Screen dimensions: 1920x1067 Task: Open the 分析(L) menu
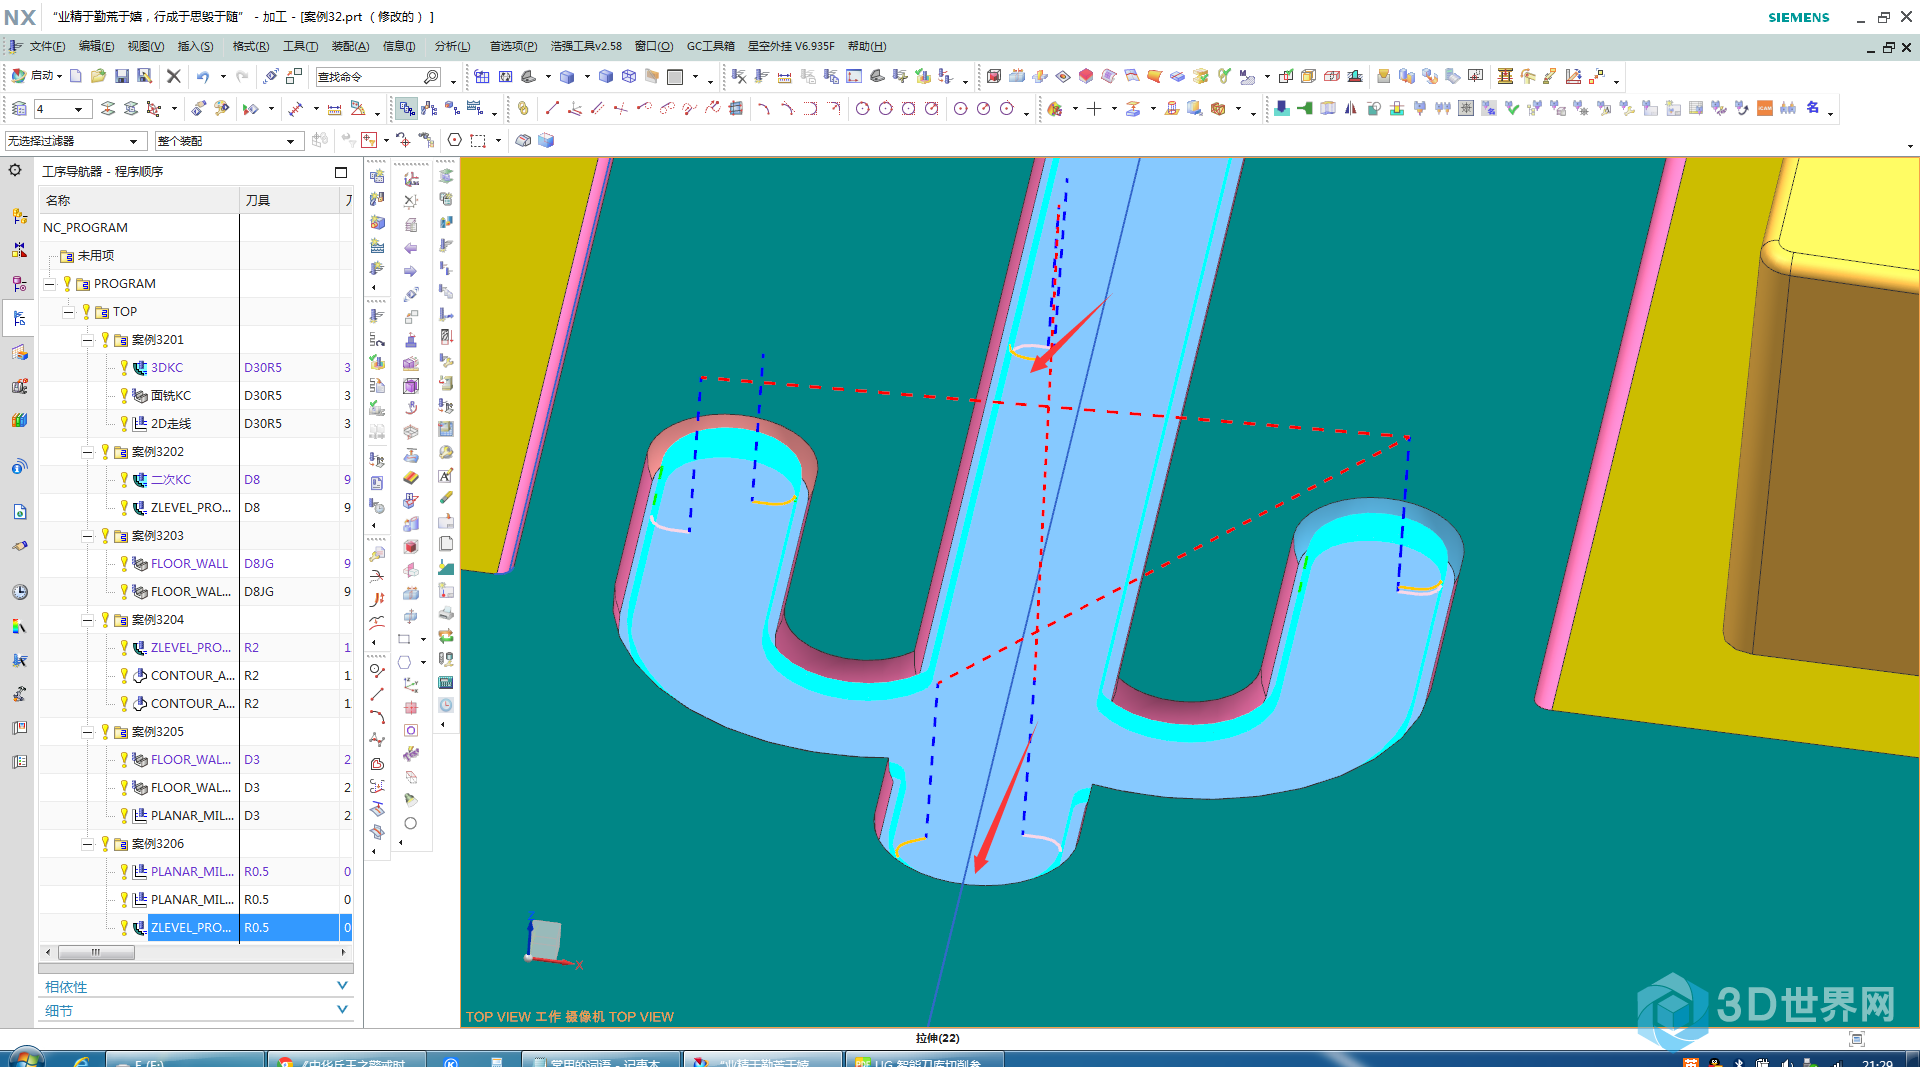(x=452, y=46)
